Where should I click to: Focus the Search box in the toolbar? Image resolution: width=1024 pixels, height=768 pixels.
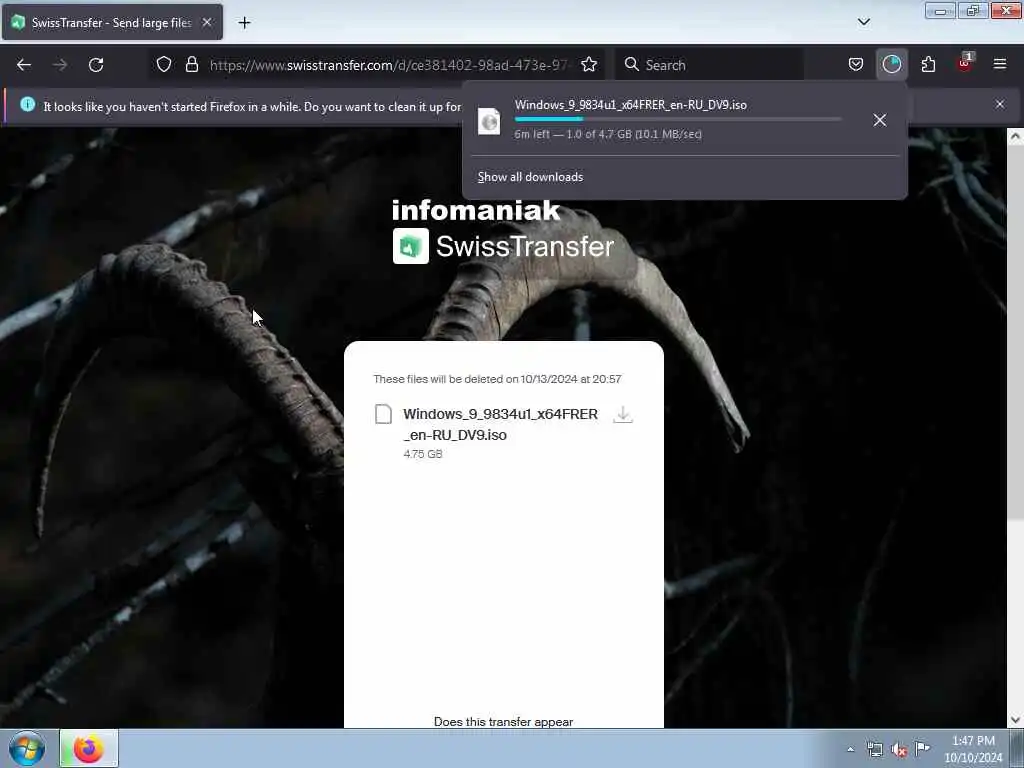pyautogui.click(x=710, y=65)
